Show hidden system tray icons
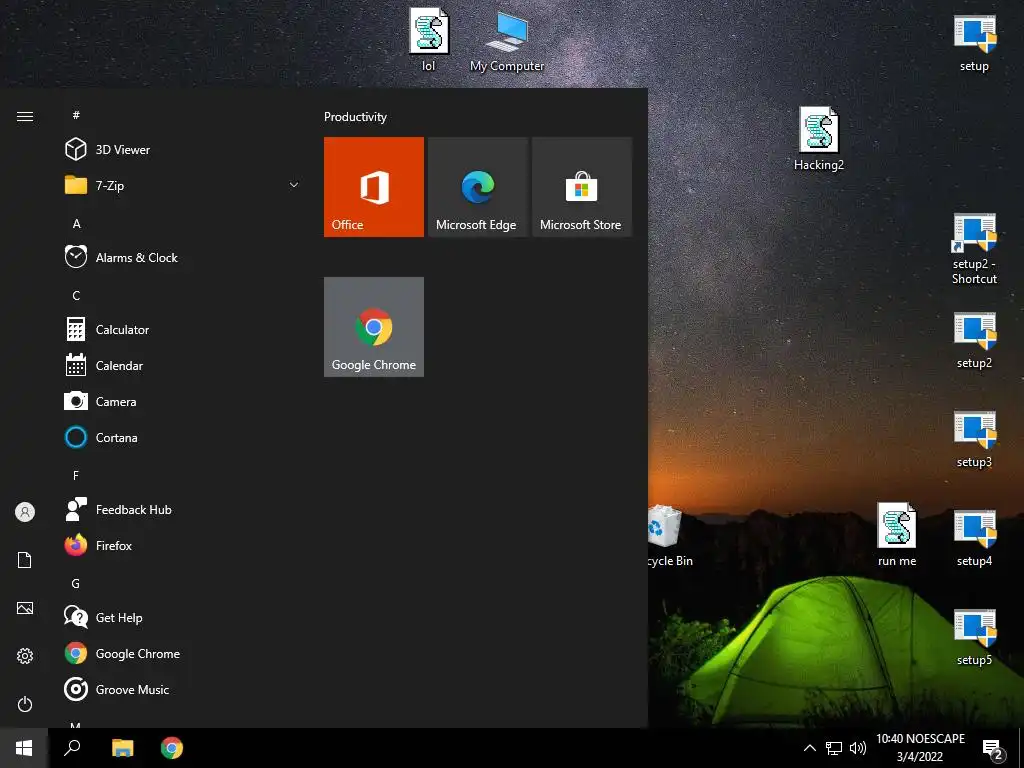The width and height of the screenshot is (1024, 768). (809, 748)
